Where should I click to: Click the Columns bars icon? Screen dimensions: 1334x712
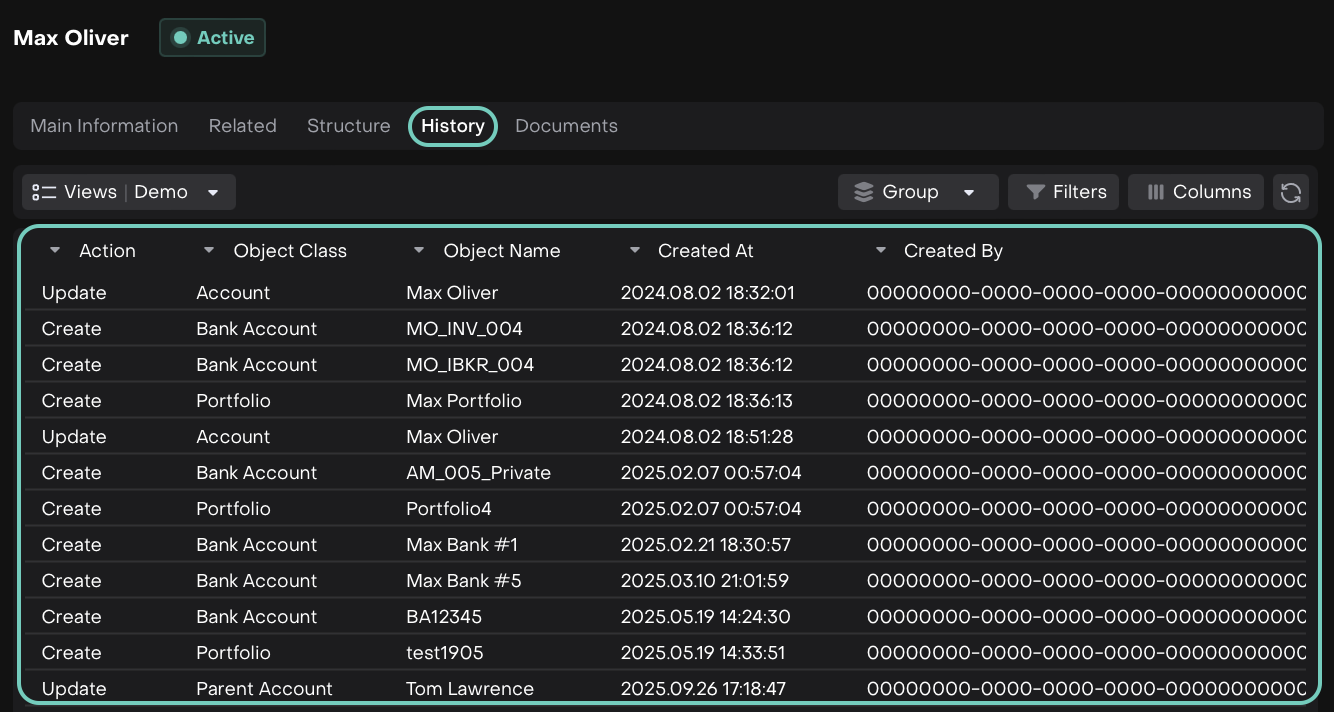(1155, 192)
